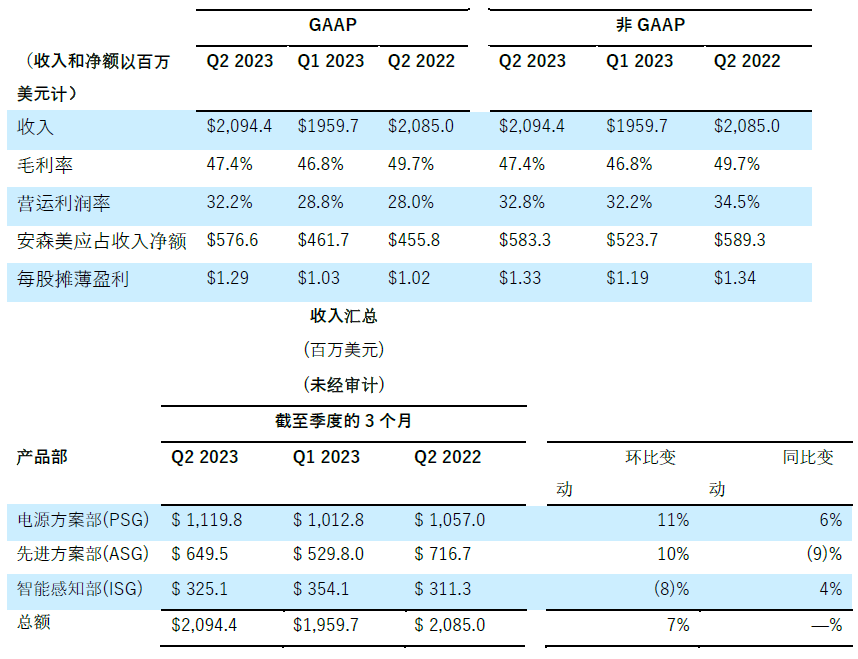Select the '$583.3' net income cell

pos(525,240)
